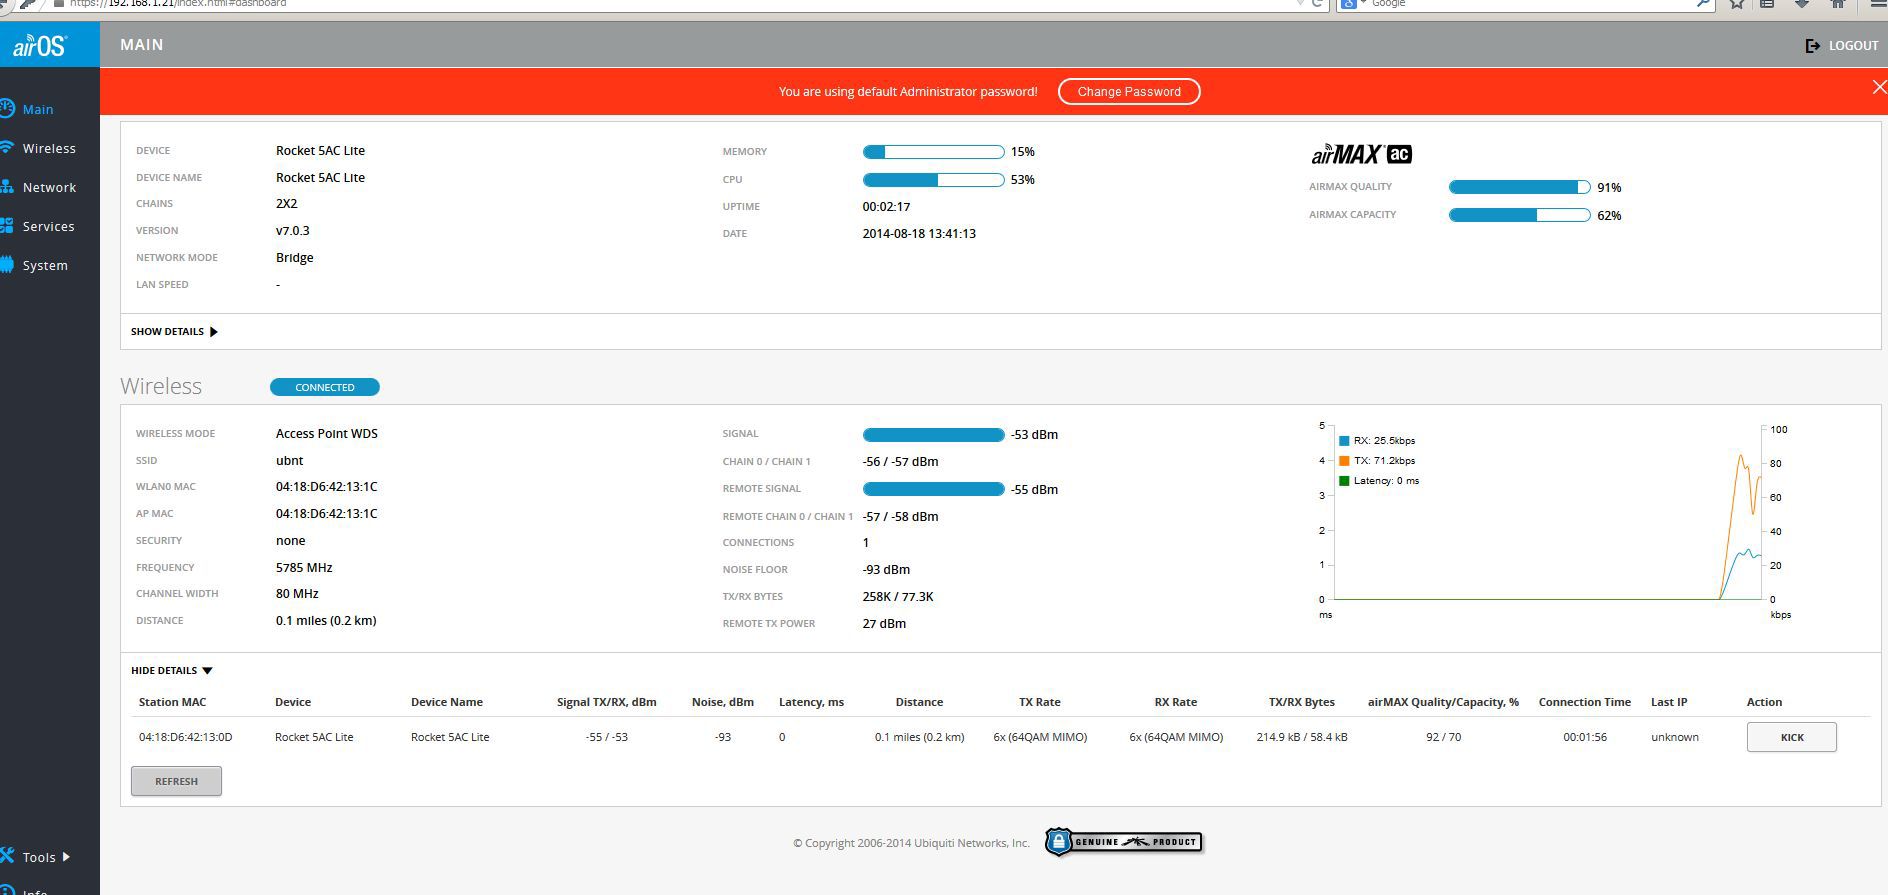This screenshot has height=895, width=1888.
Task: Click the SSID value ubnt
Action: (290, 460)
